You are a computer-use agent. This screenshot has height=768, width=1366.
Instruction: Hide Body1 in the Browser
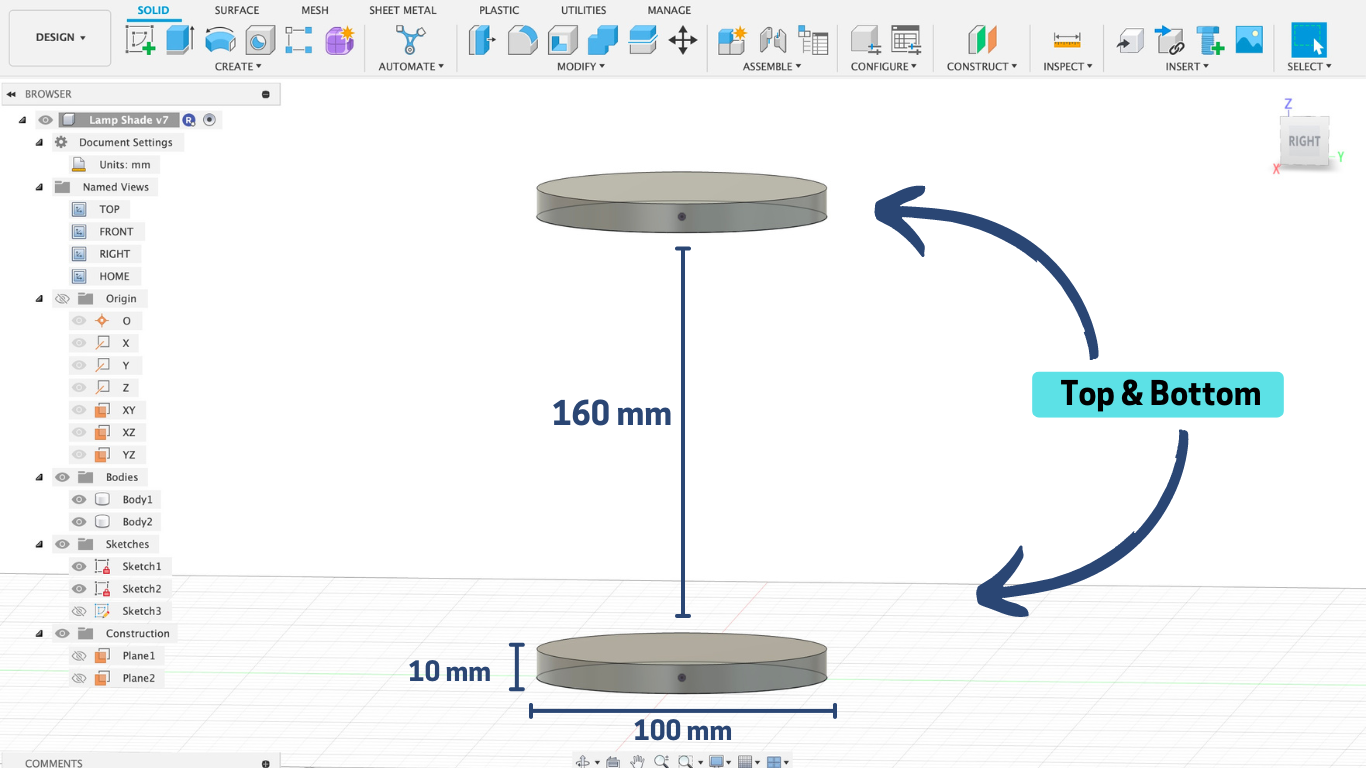click(x=78, y=499)
